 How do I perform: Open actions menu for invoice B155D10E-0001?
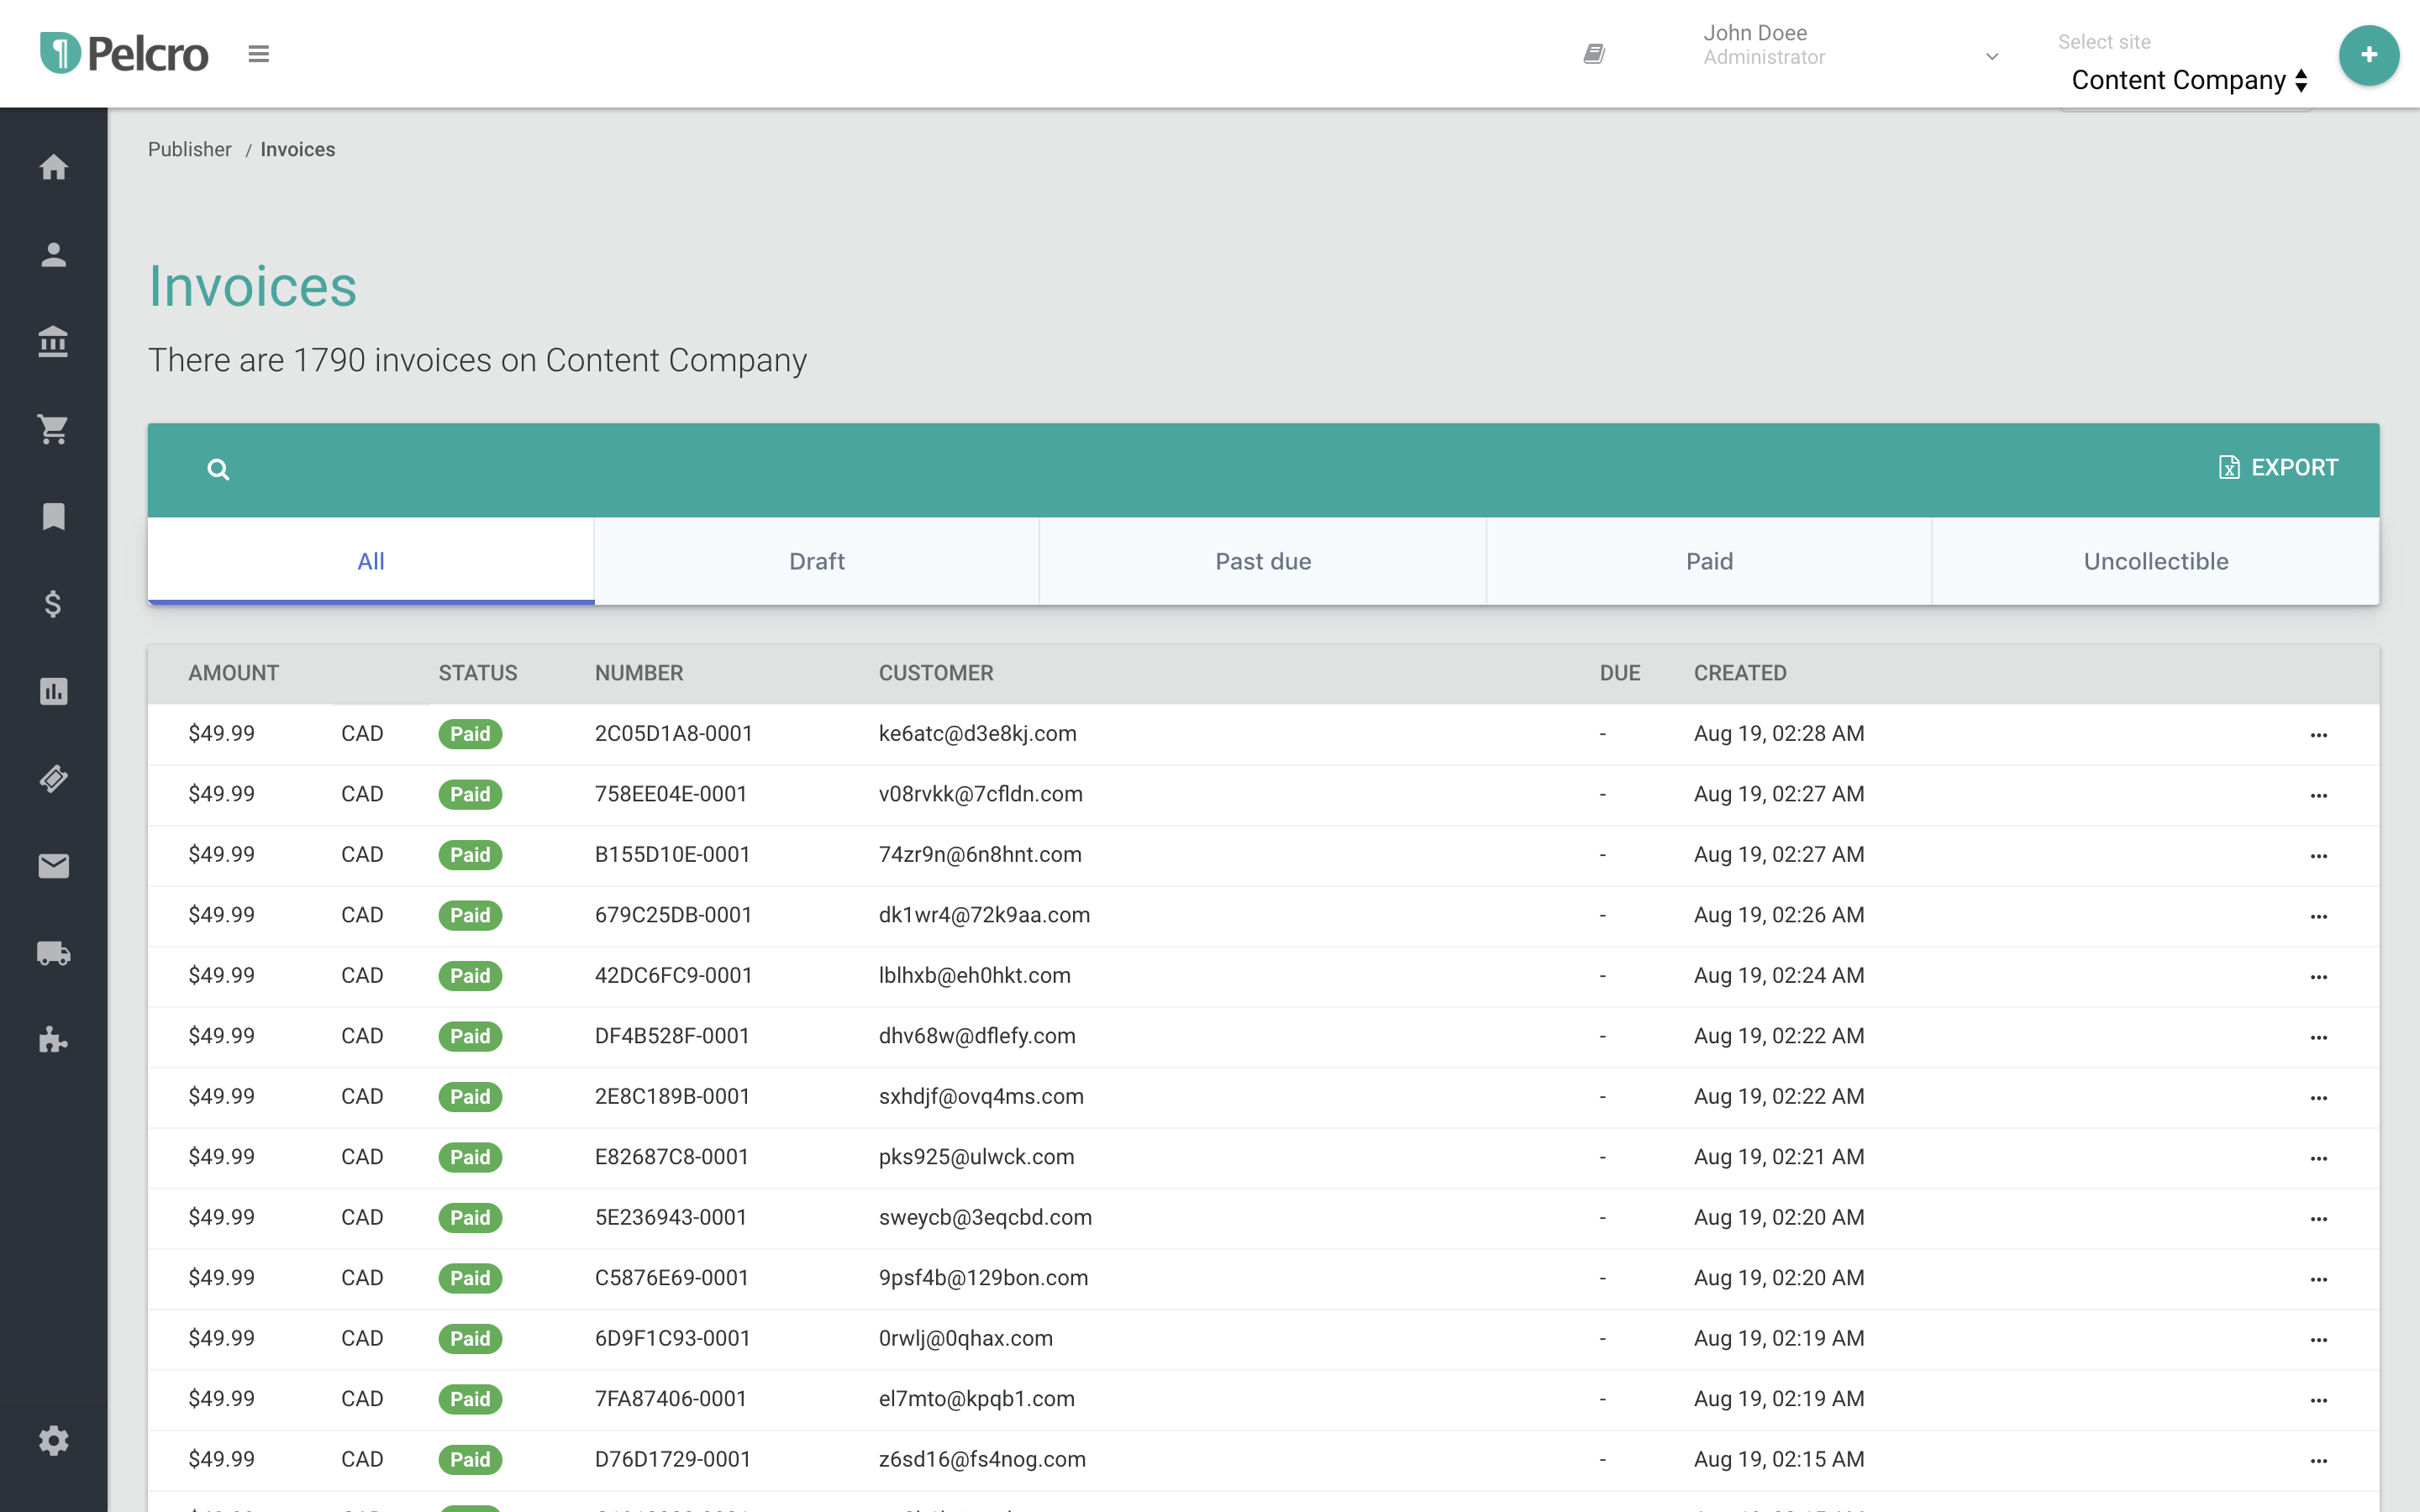pos(2319,856)
